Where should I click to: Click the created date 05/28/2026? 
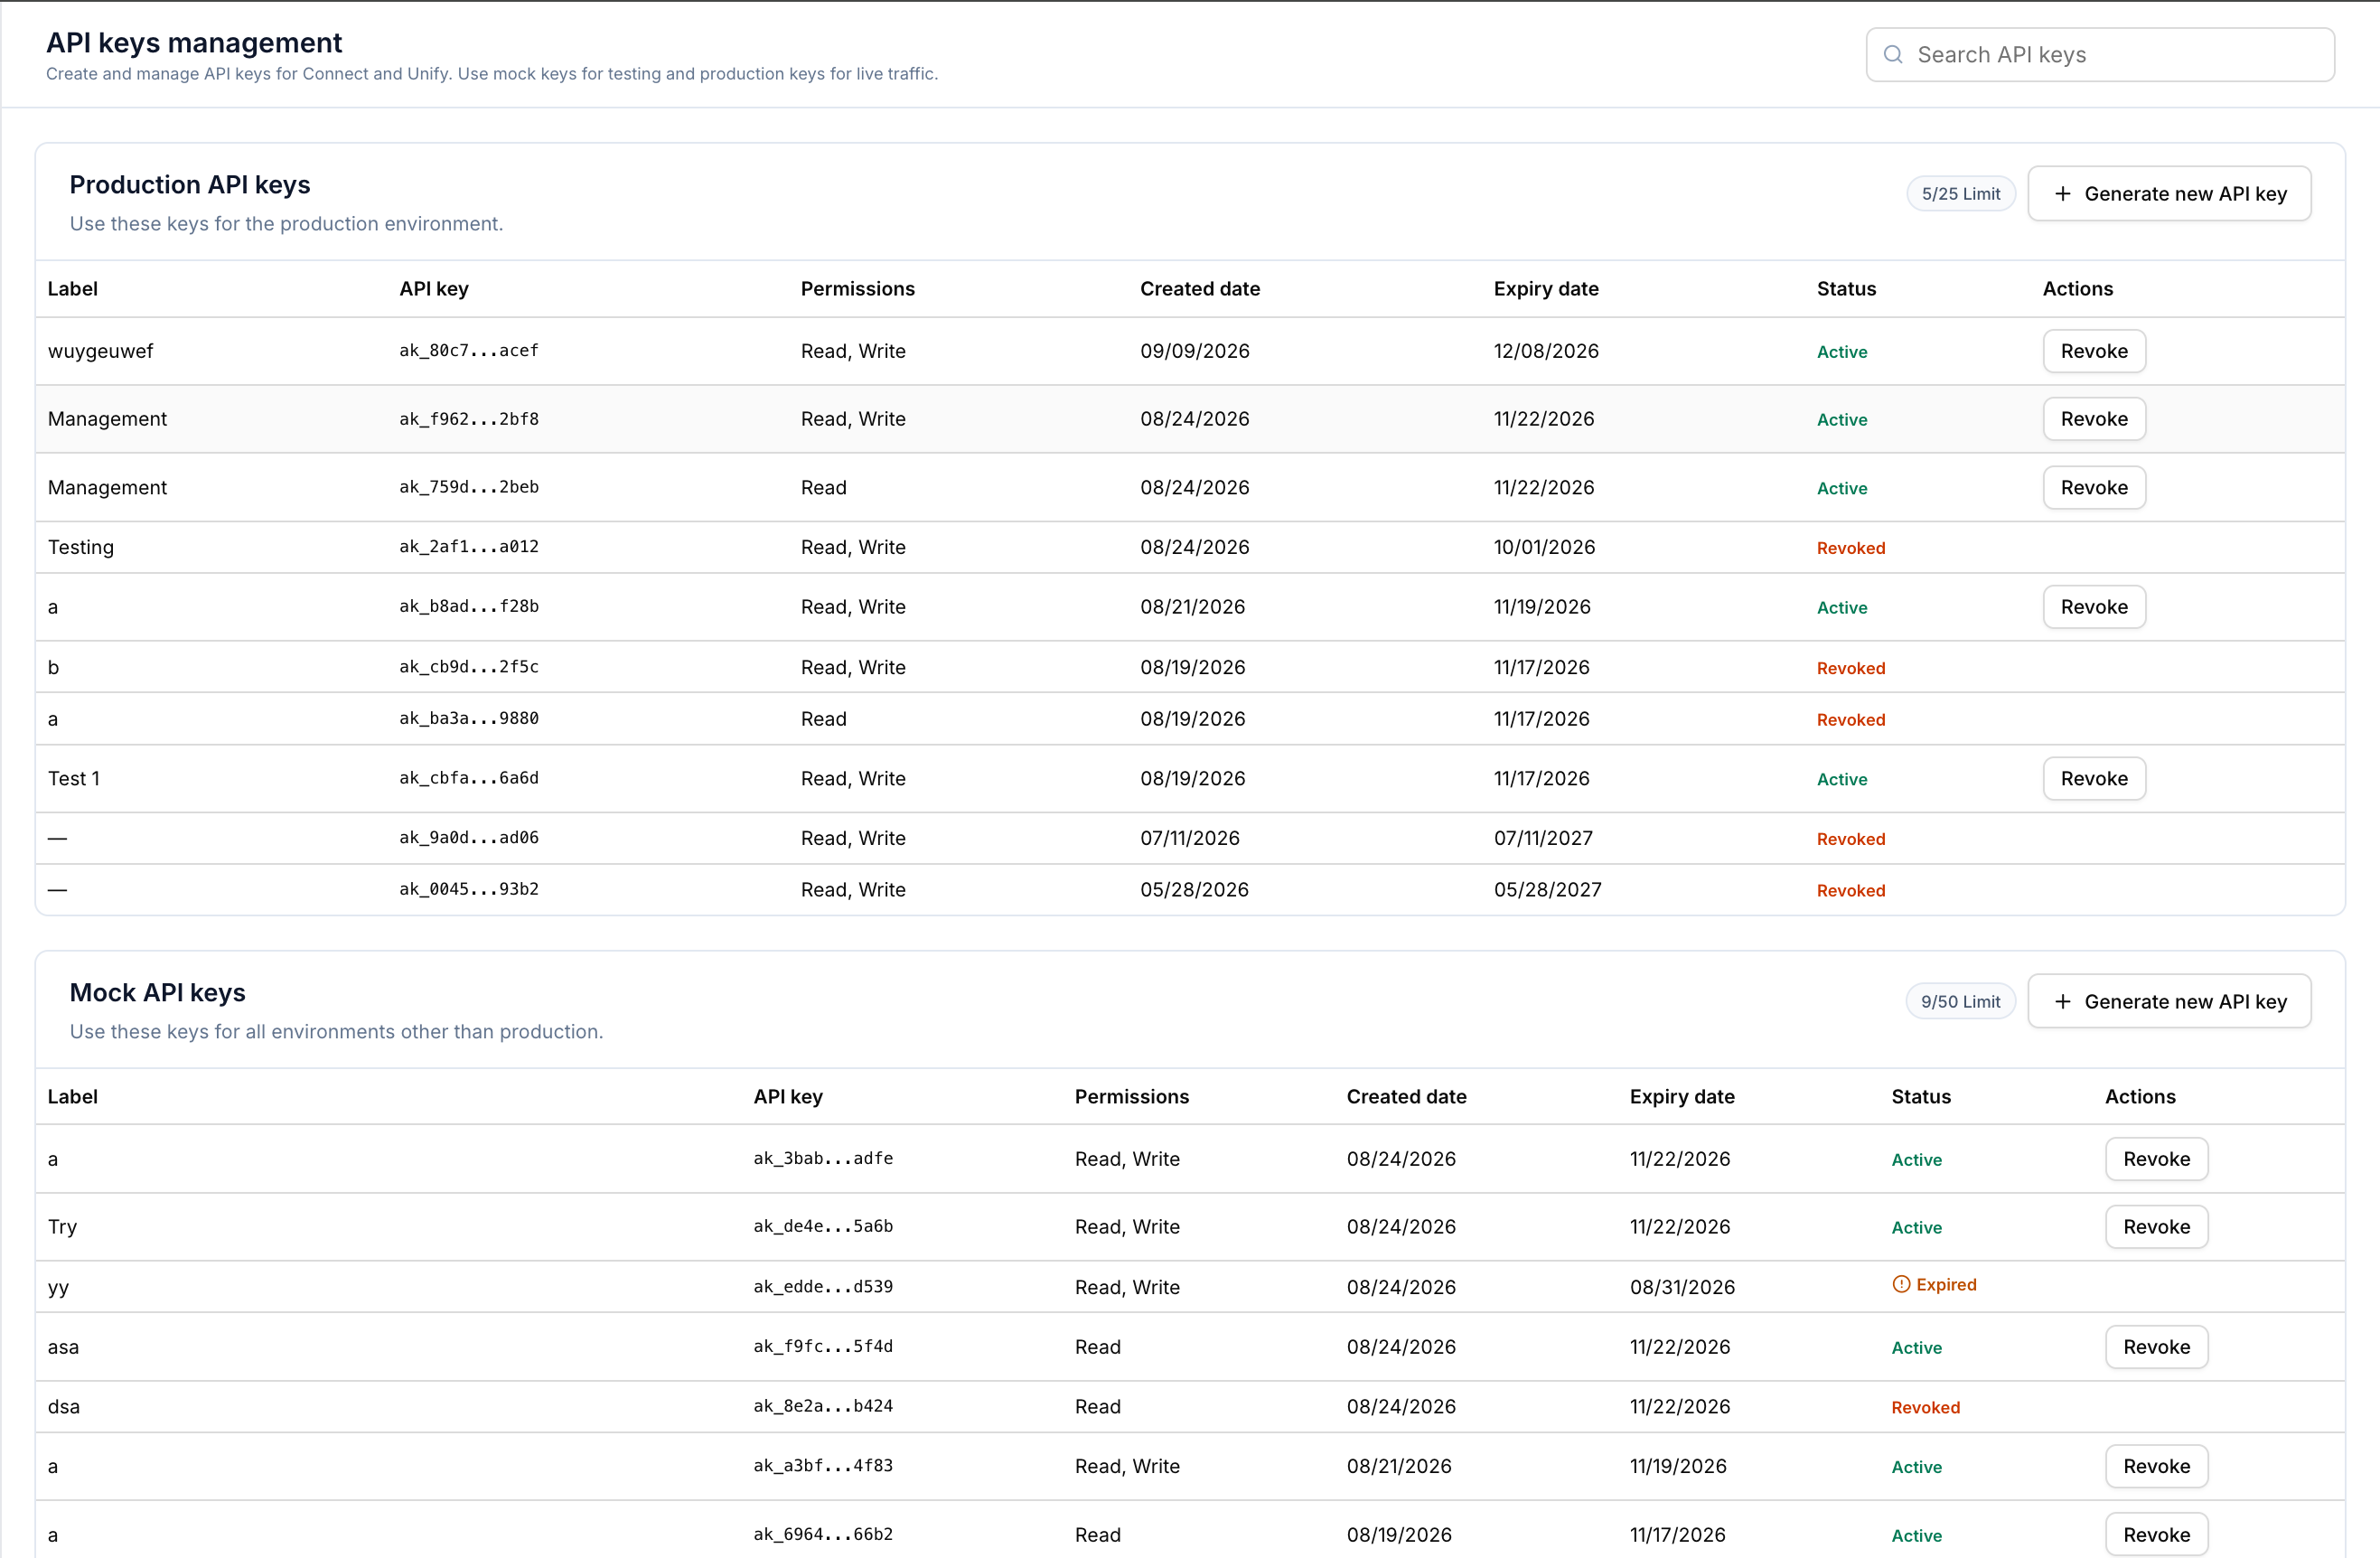click(x=1194, y=890)
